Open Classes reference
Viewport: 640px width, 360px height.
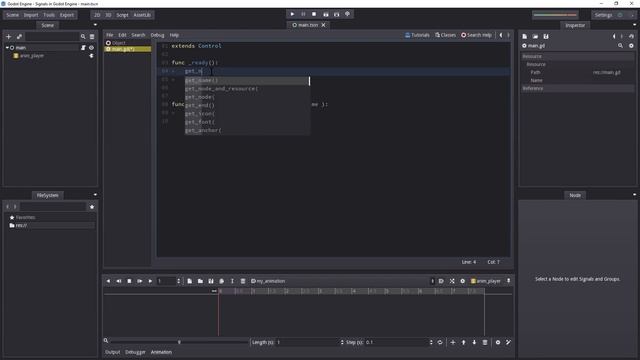(x=445, y=35)
